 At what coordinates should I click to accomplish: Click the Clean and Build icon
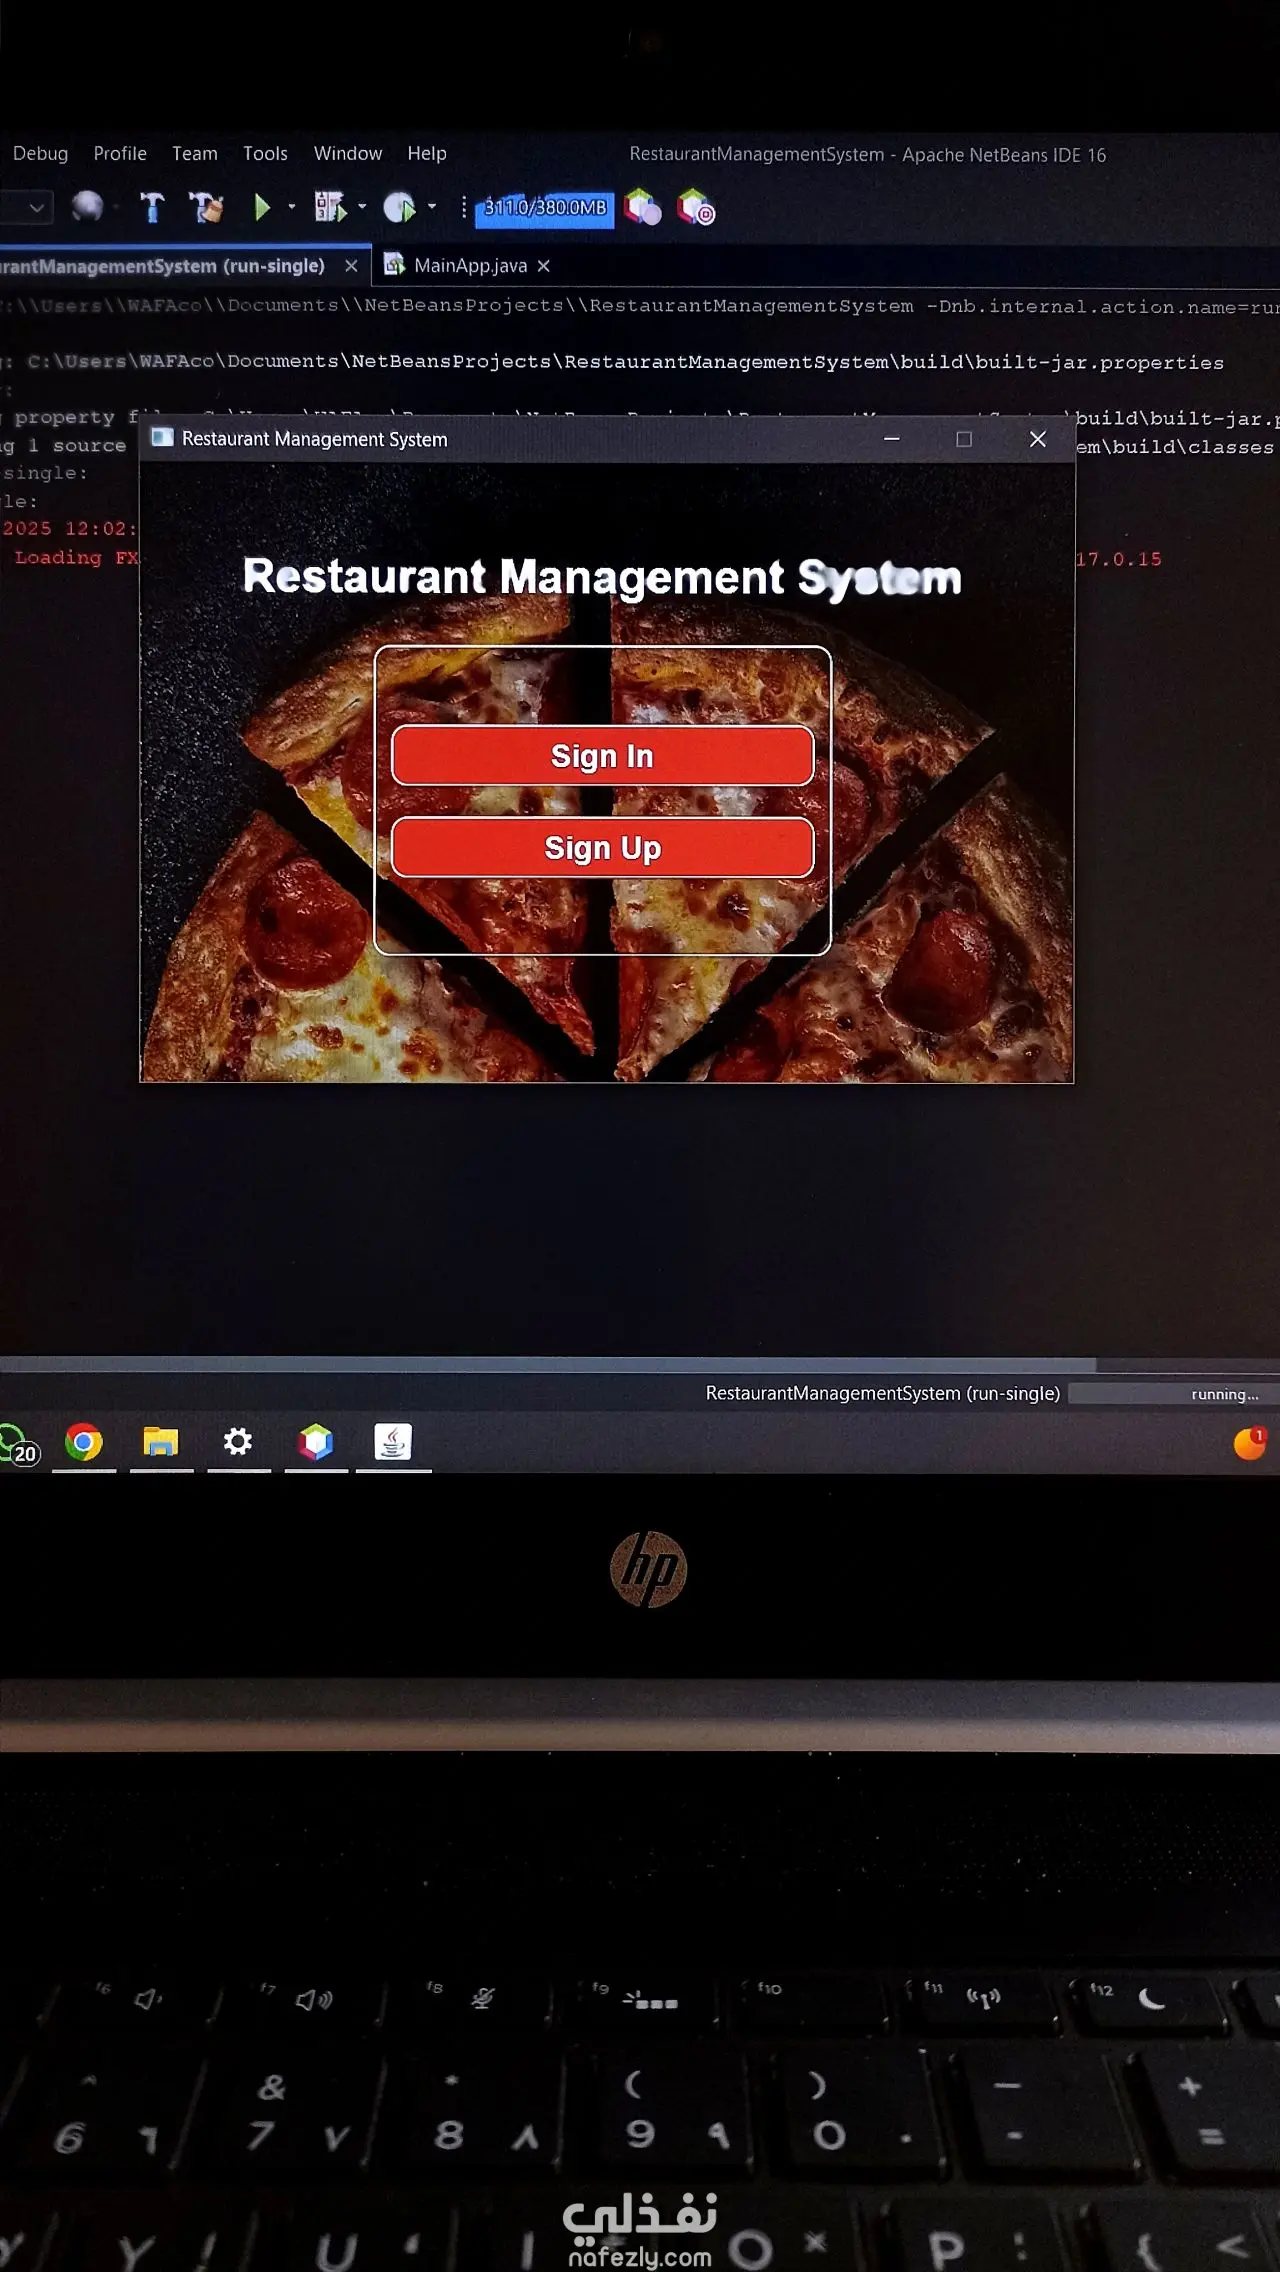[x=206, y=207]
